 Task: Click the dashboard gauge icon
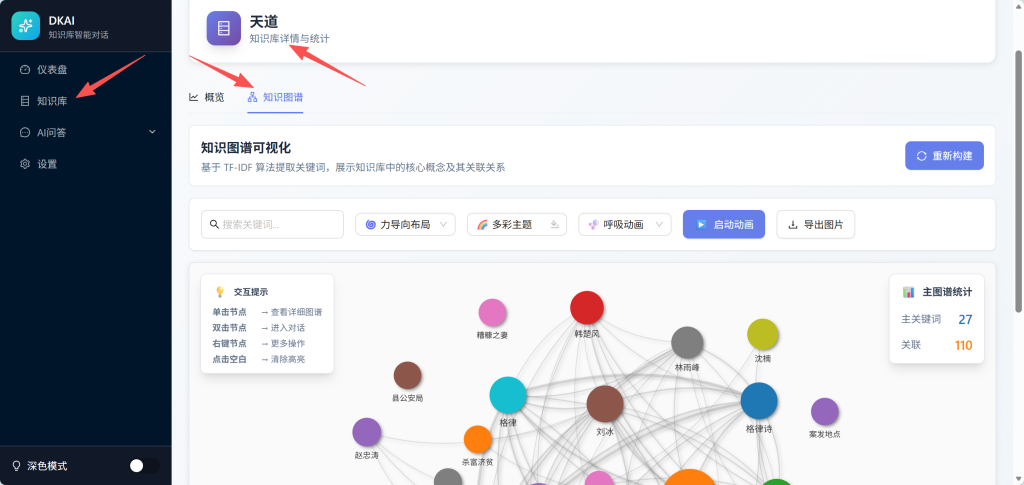(25, 69)
